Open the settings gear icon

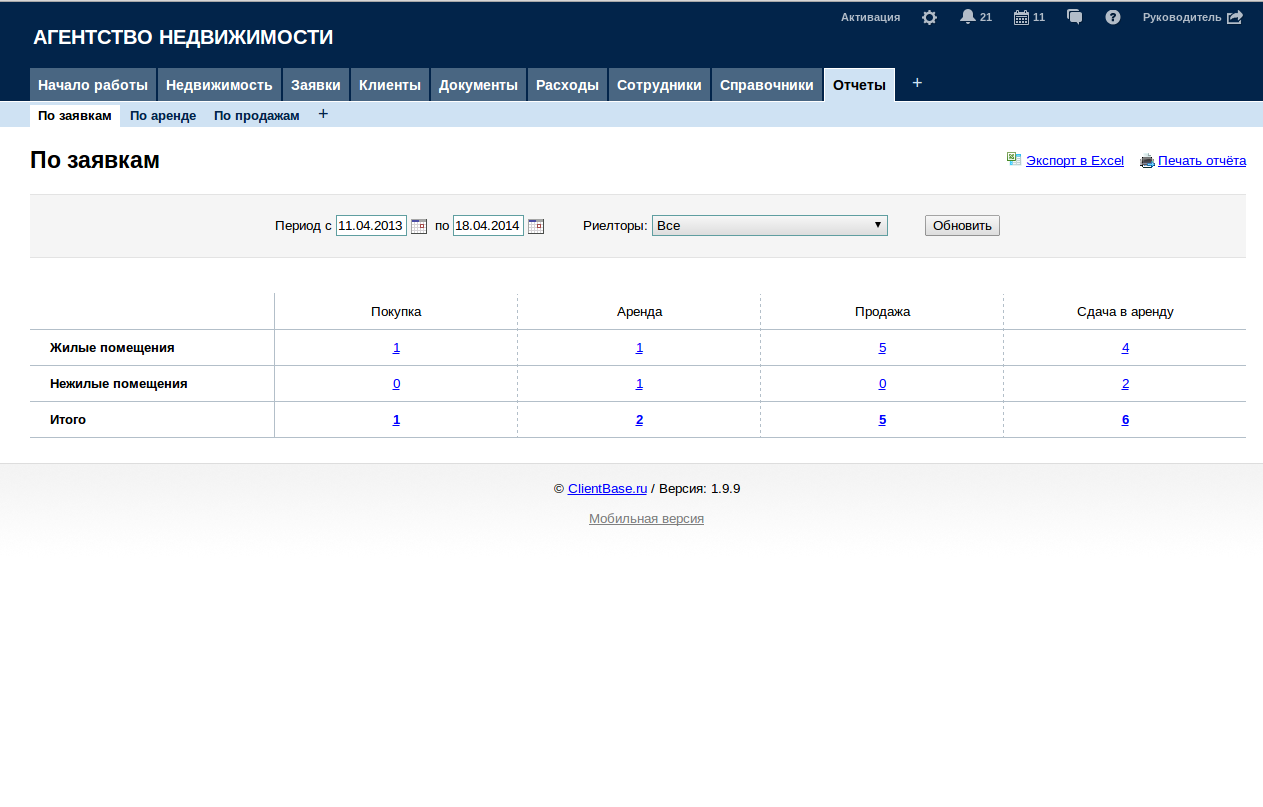point(929,17)
